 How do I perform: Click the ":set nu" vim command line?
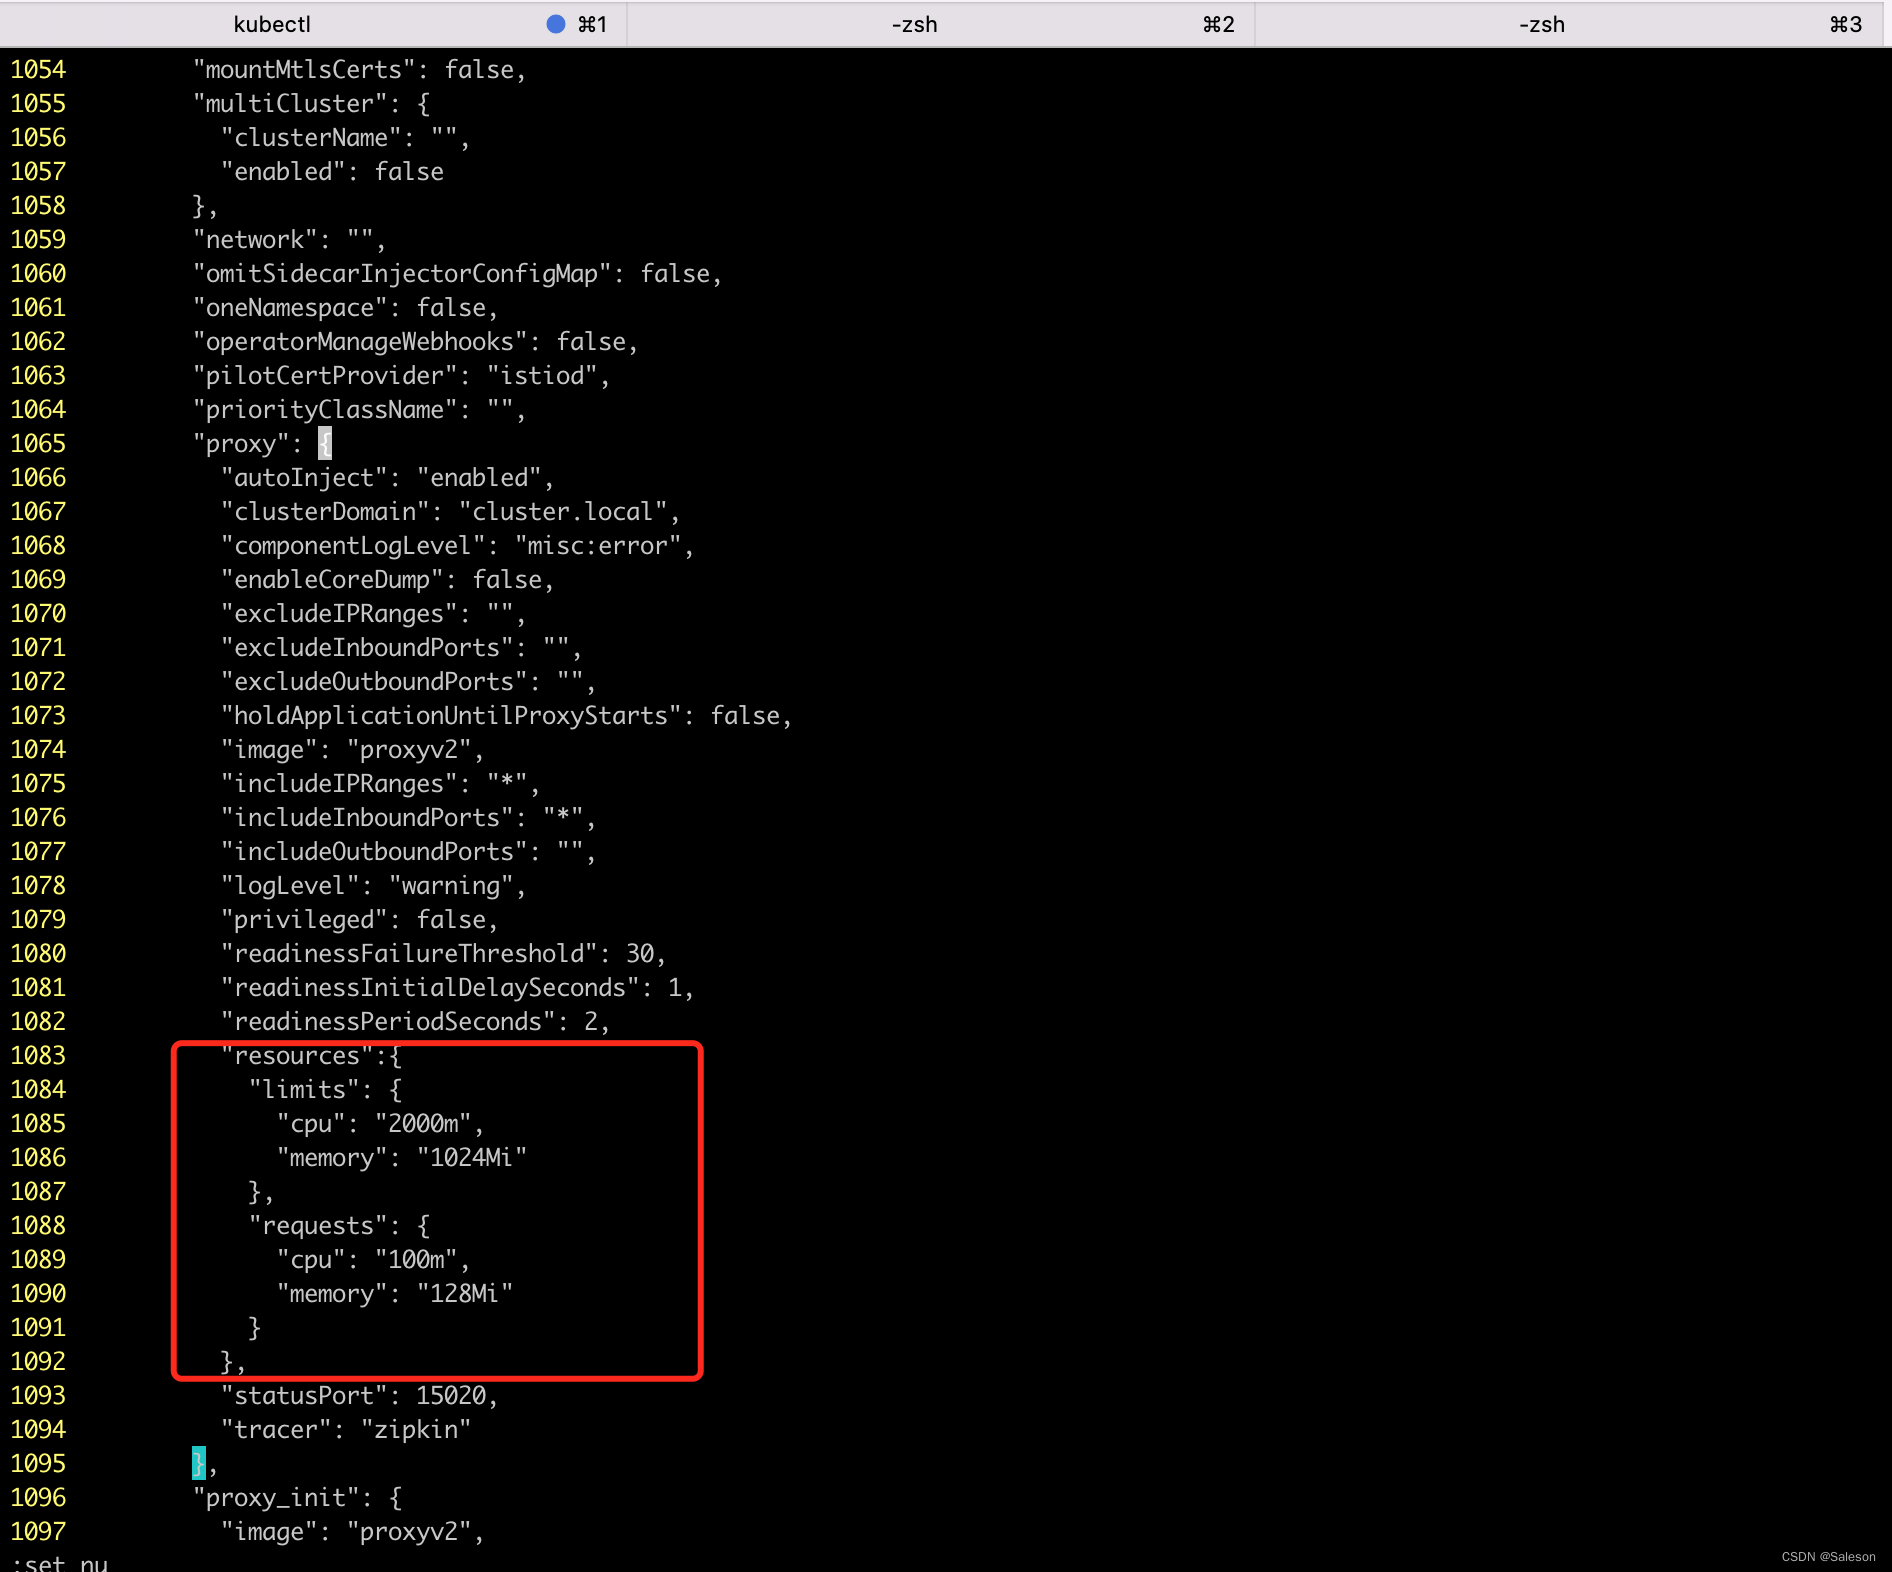coord(59,1562)
